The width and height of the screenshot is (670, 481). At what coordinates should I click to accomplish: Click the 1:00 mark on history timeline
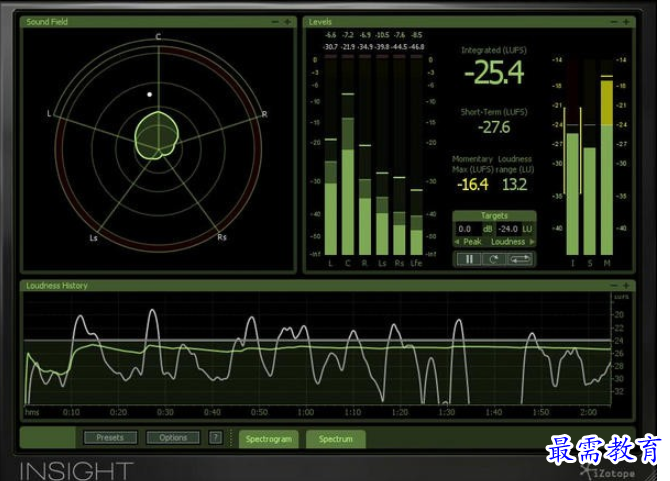point(306,412)
